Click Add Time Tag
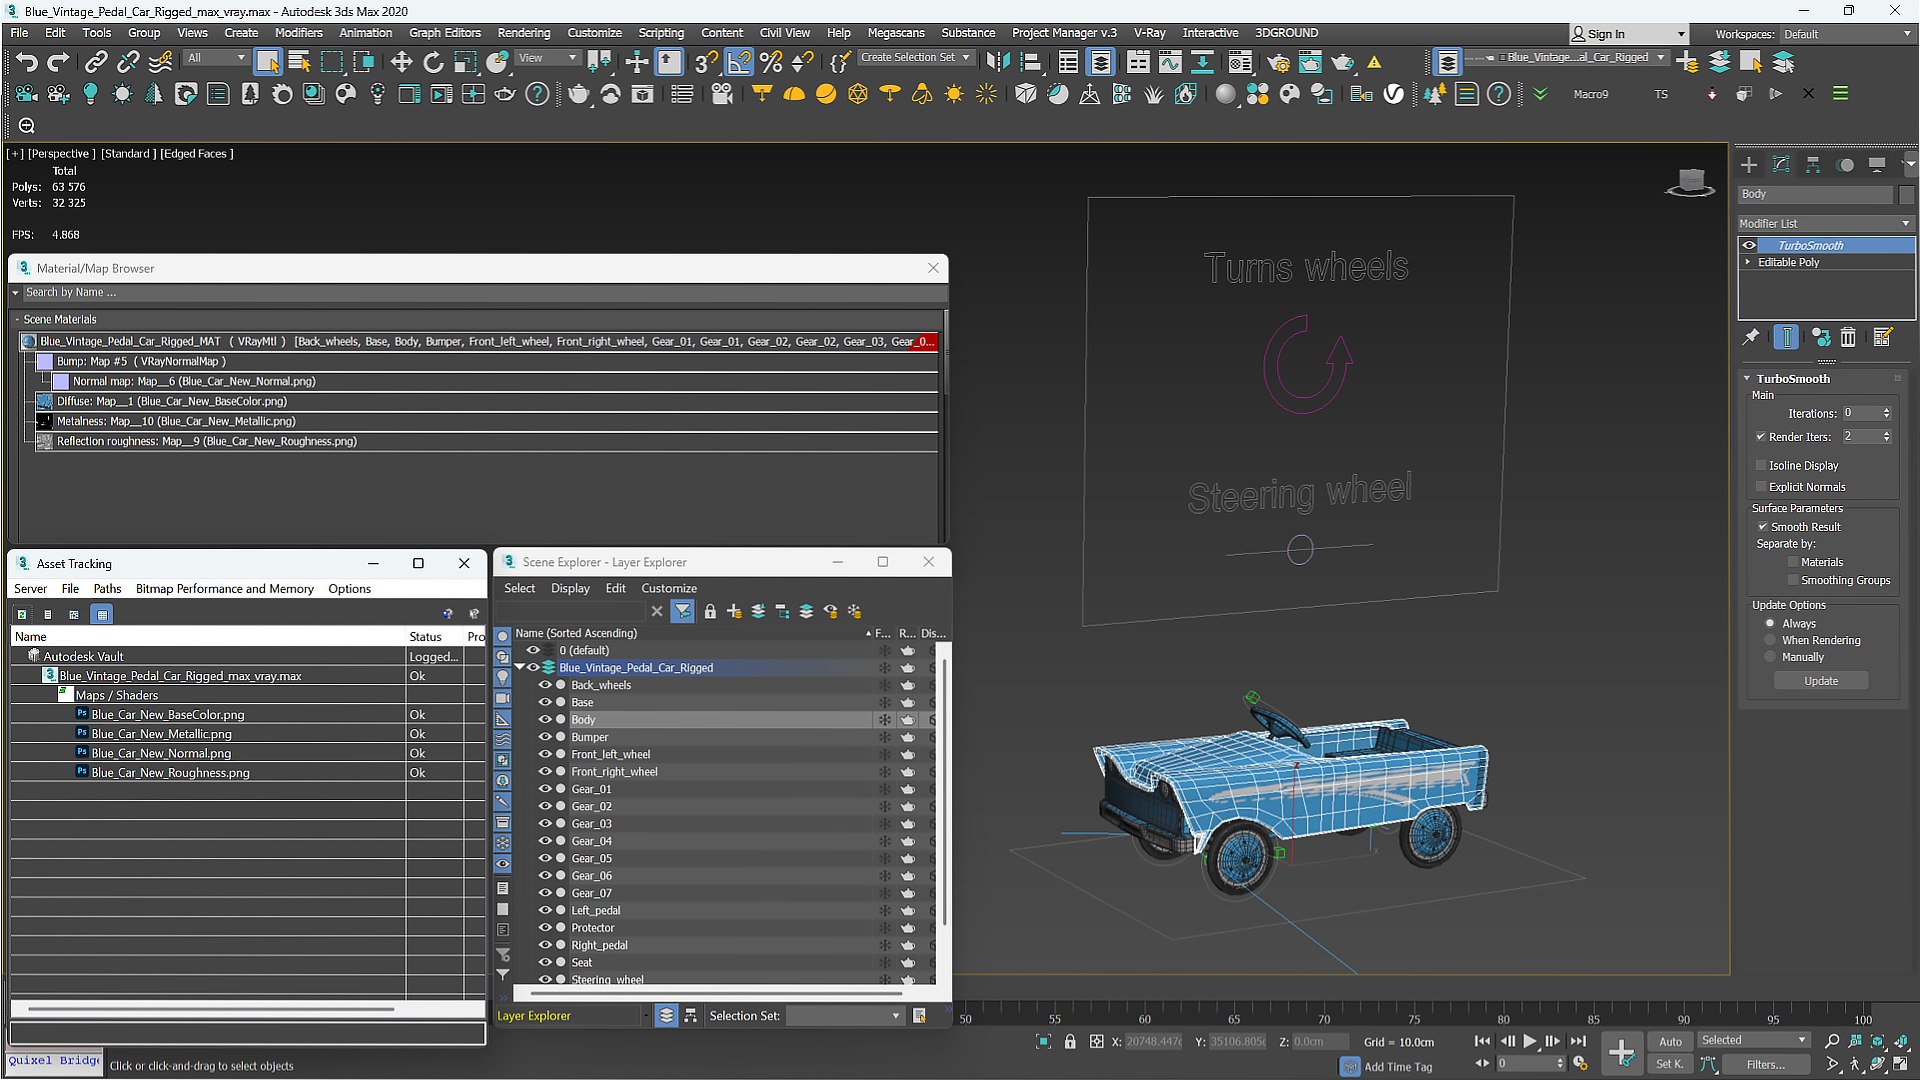Image resolution: width=1920 pixels, height=1080 pixels. (1398, 1067)
